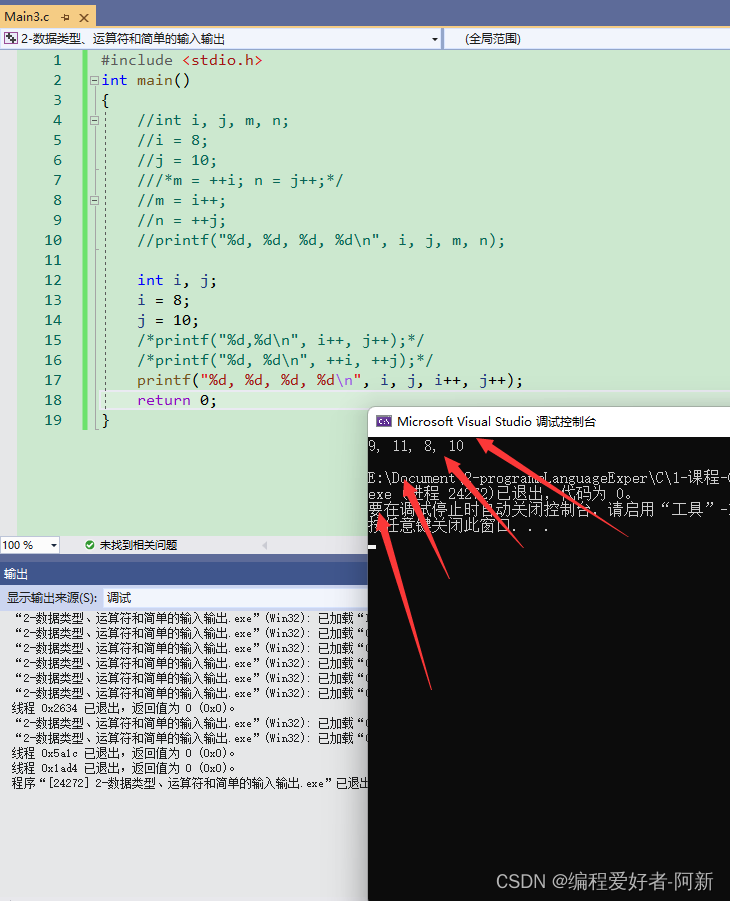Click the 未找到相关问题 status indicator
The width and height of the screenshot is (730, 901).
tap(139, 545)
